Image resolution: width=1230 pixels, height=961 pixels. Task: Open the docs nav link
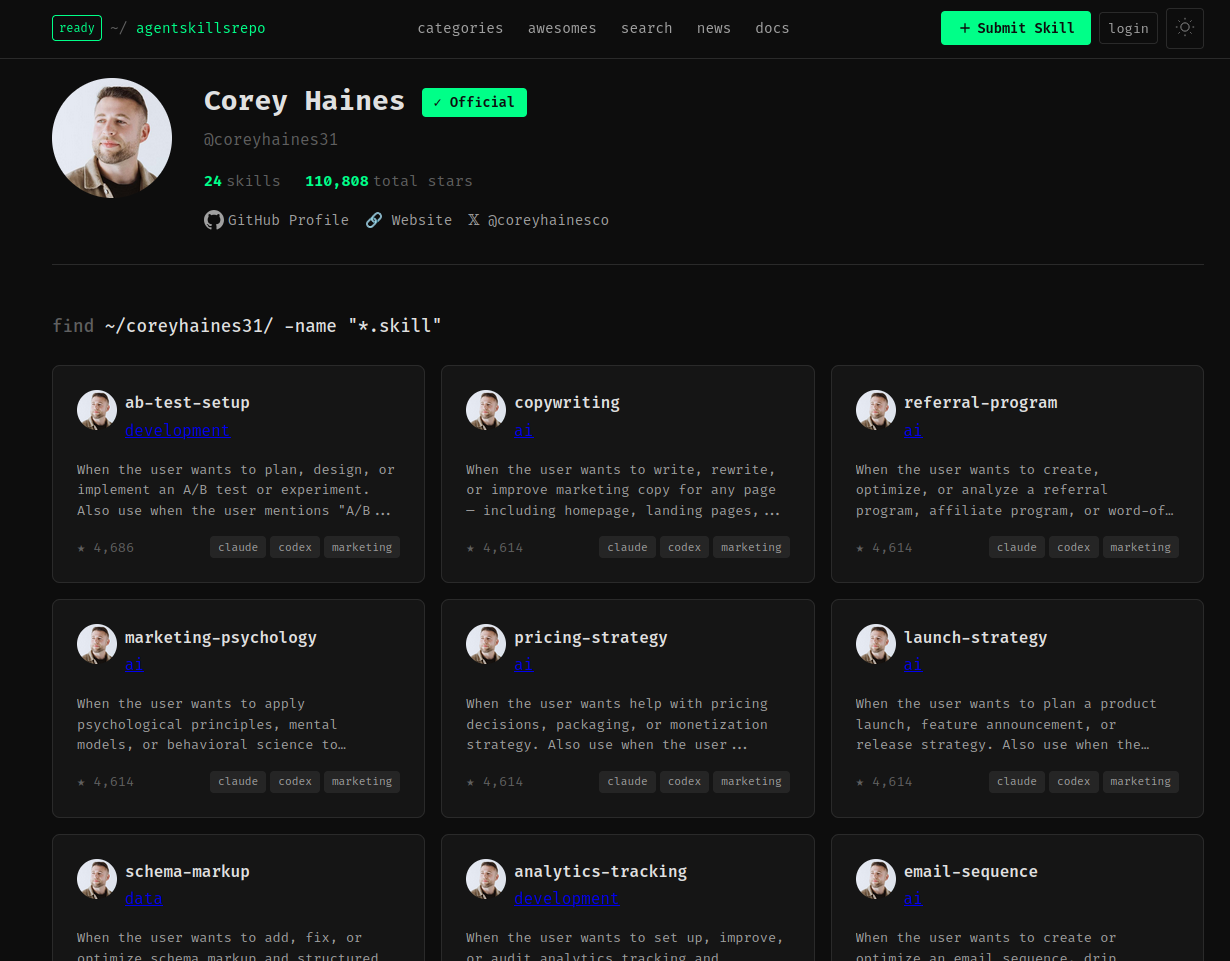(x=772, y=28)
